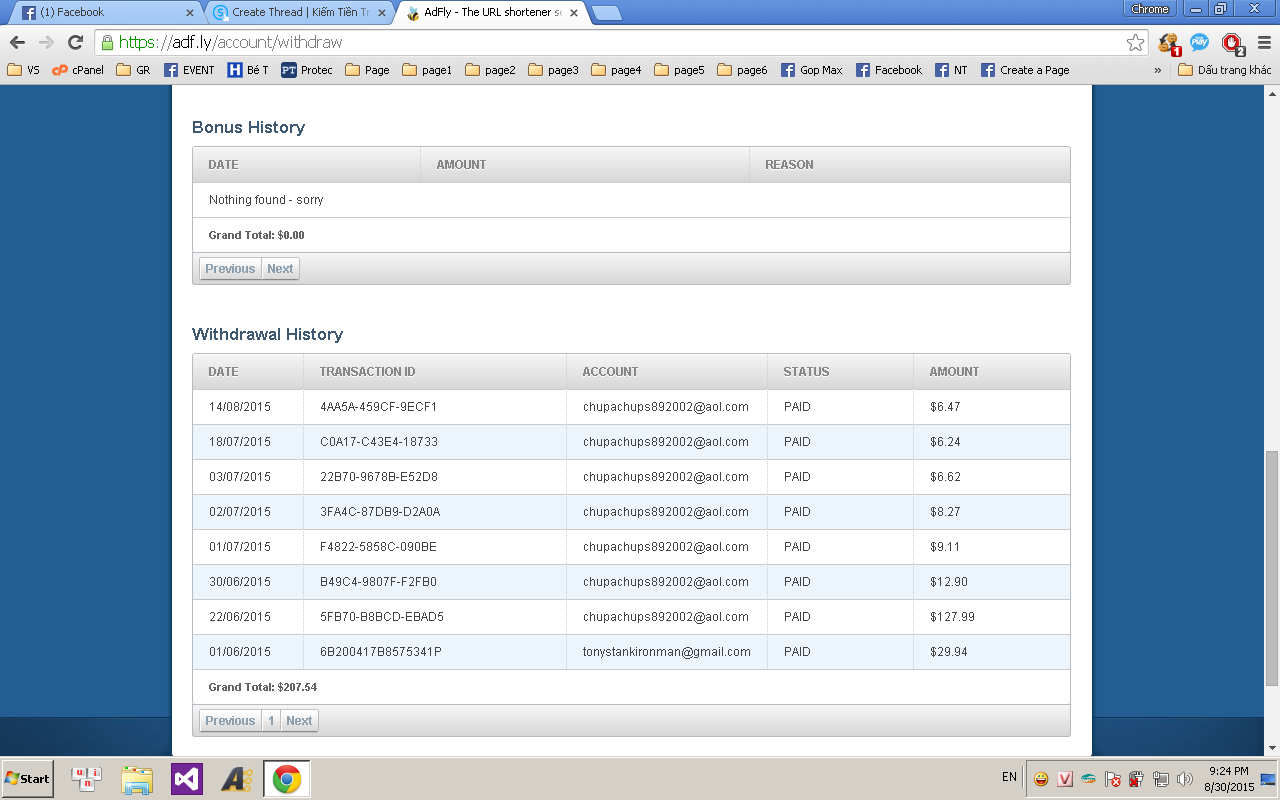This screenshot has height=800, width=1280.
Task: Open Yahoo Messenger smiley tray icon
Action: click(1041, 779)
